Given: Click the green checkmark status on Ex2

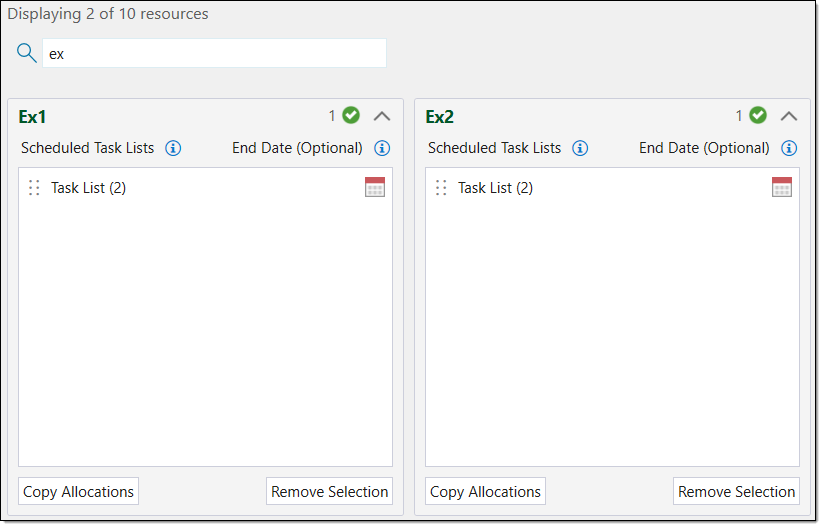Looking at the screenshot, I should pos(758,116).
